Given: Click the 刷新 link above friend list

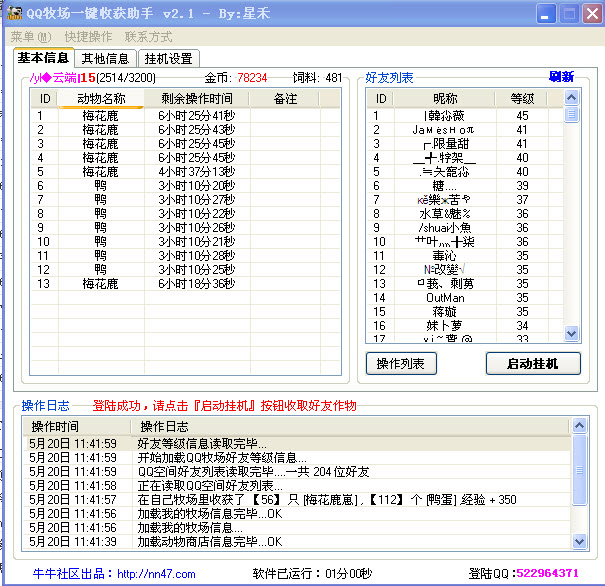Looking at the screenshot, I should coord(562,77).
